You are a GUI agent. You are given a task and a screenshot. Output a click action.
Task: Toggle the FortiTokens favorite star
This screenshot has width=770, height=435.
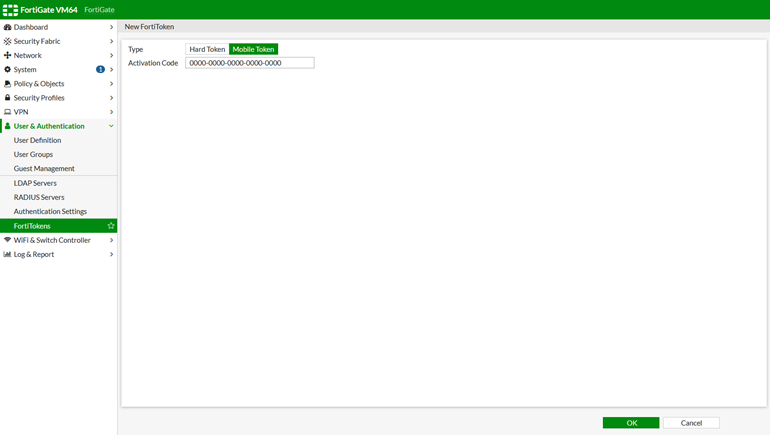(x=111, y=226)
